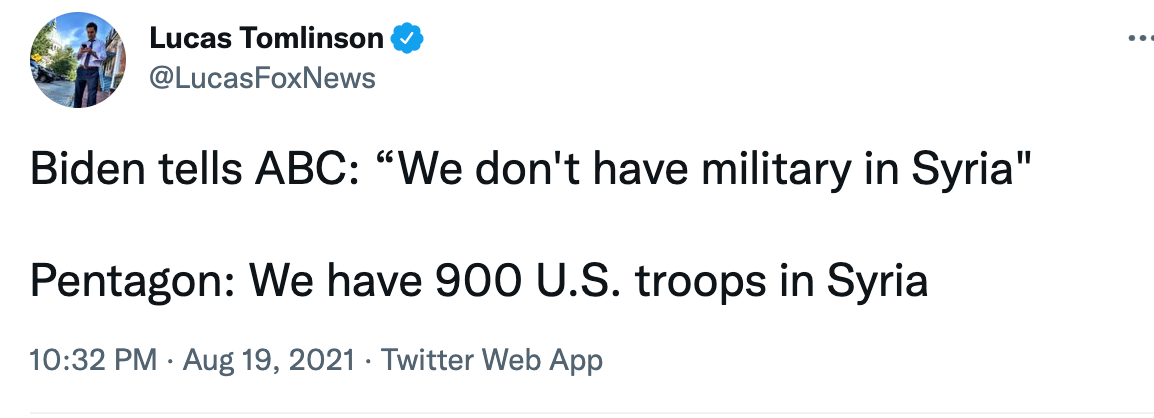Open the Twitter Web App source link

coord(492,359)
